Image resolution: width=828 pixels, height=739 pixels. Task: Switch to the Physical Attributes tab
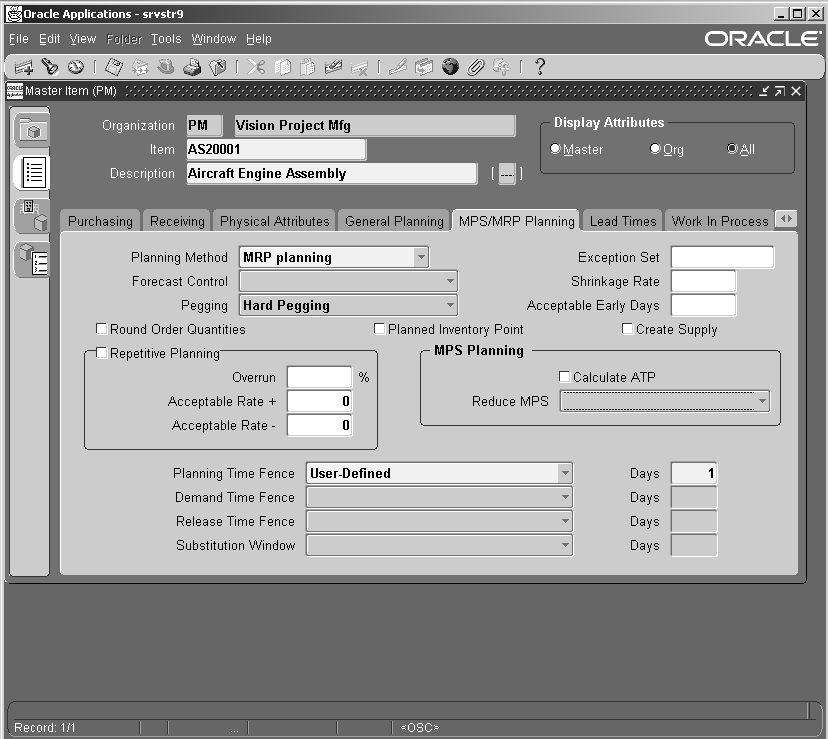(275, 221)
